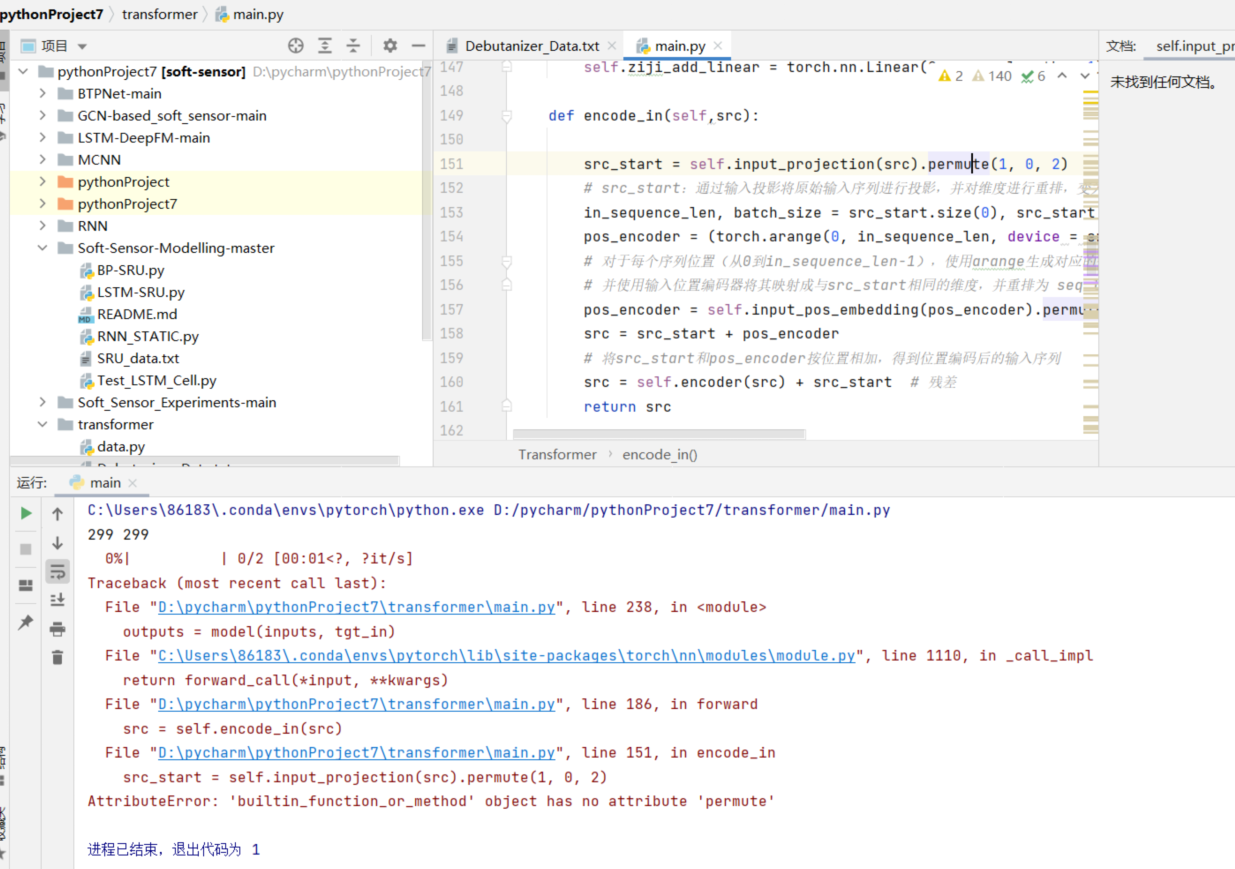The image size is (1235, 869).
Task: Collapse the Soft-Sensor-Modelling-master folder
Action: (x=43, y=248)
